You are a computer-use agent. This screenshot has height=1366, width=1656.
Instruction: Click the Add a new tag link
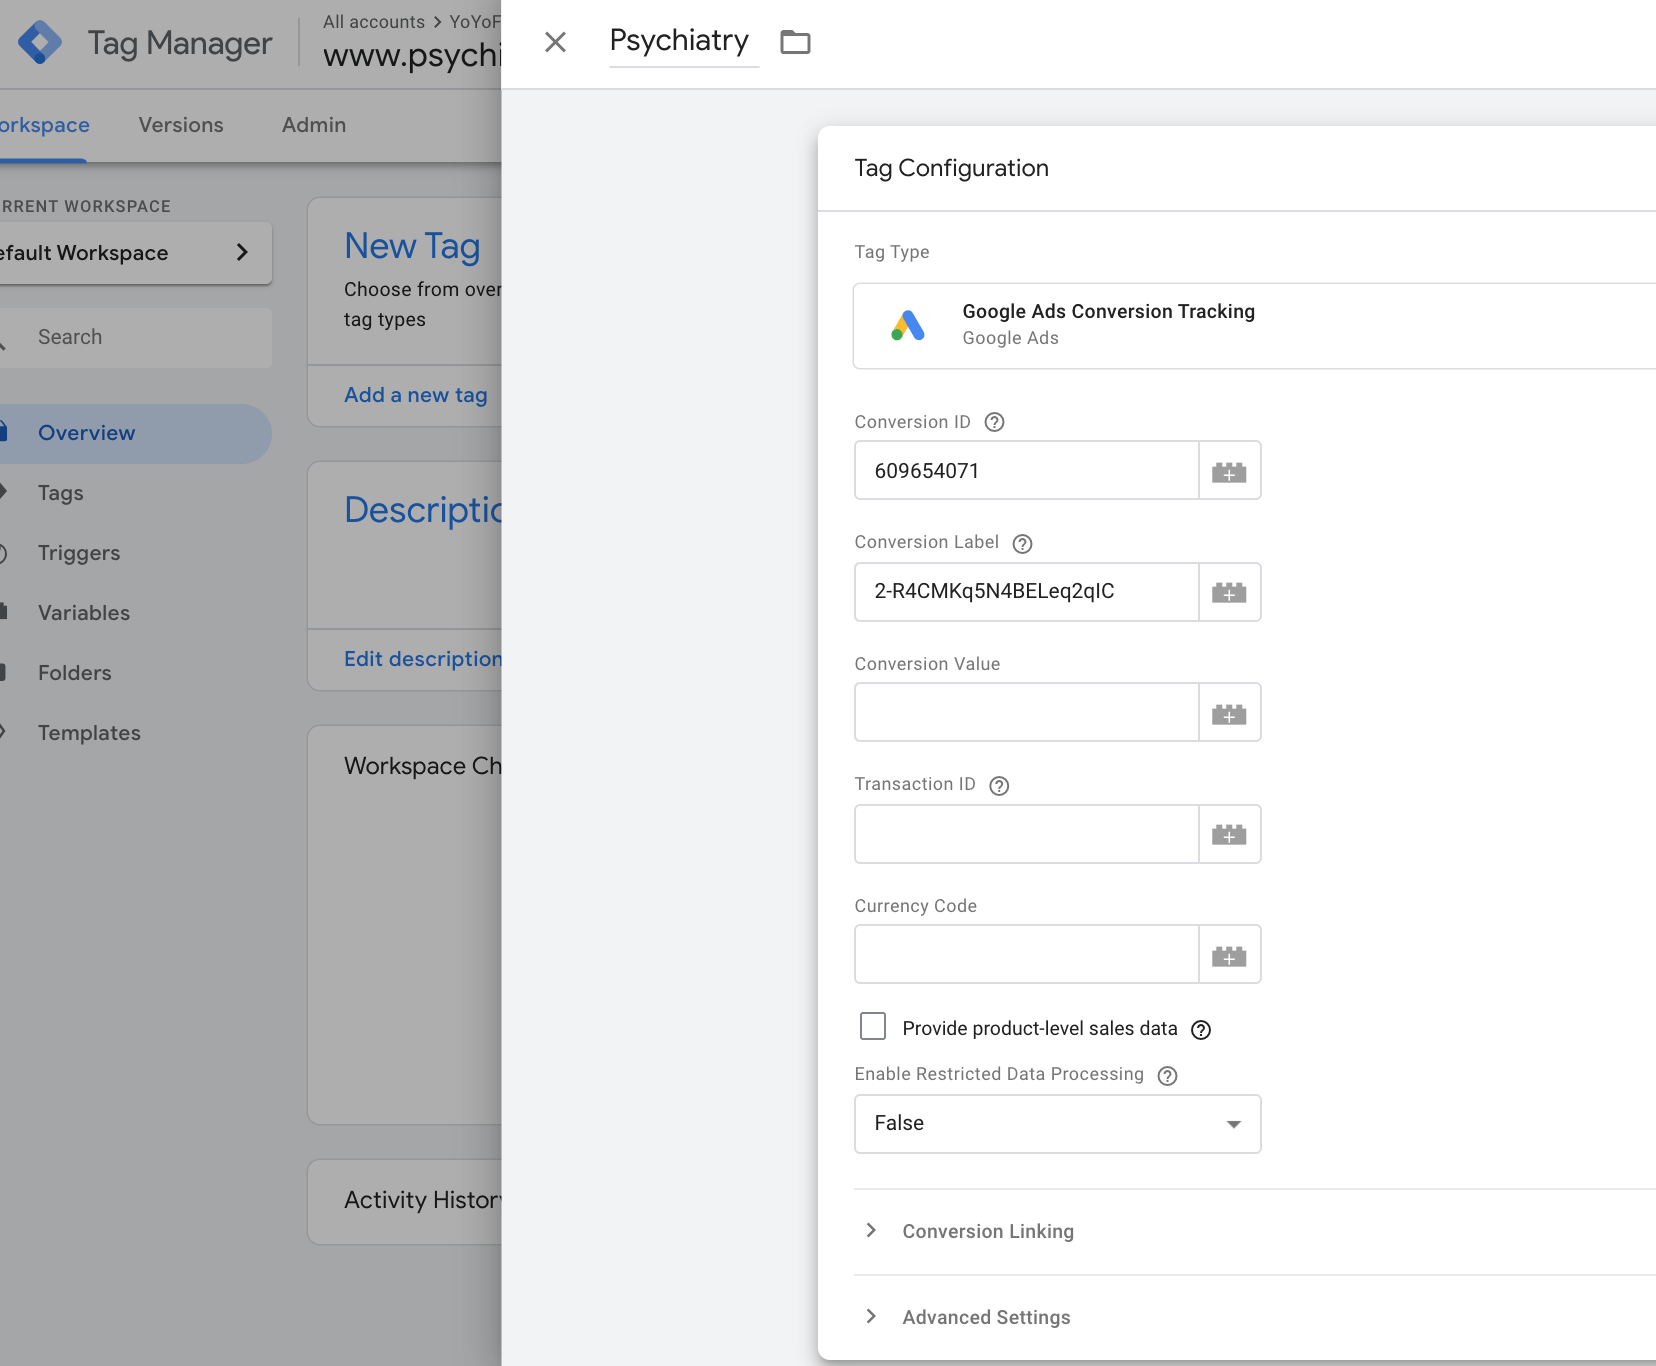click(416, 395)
